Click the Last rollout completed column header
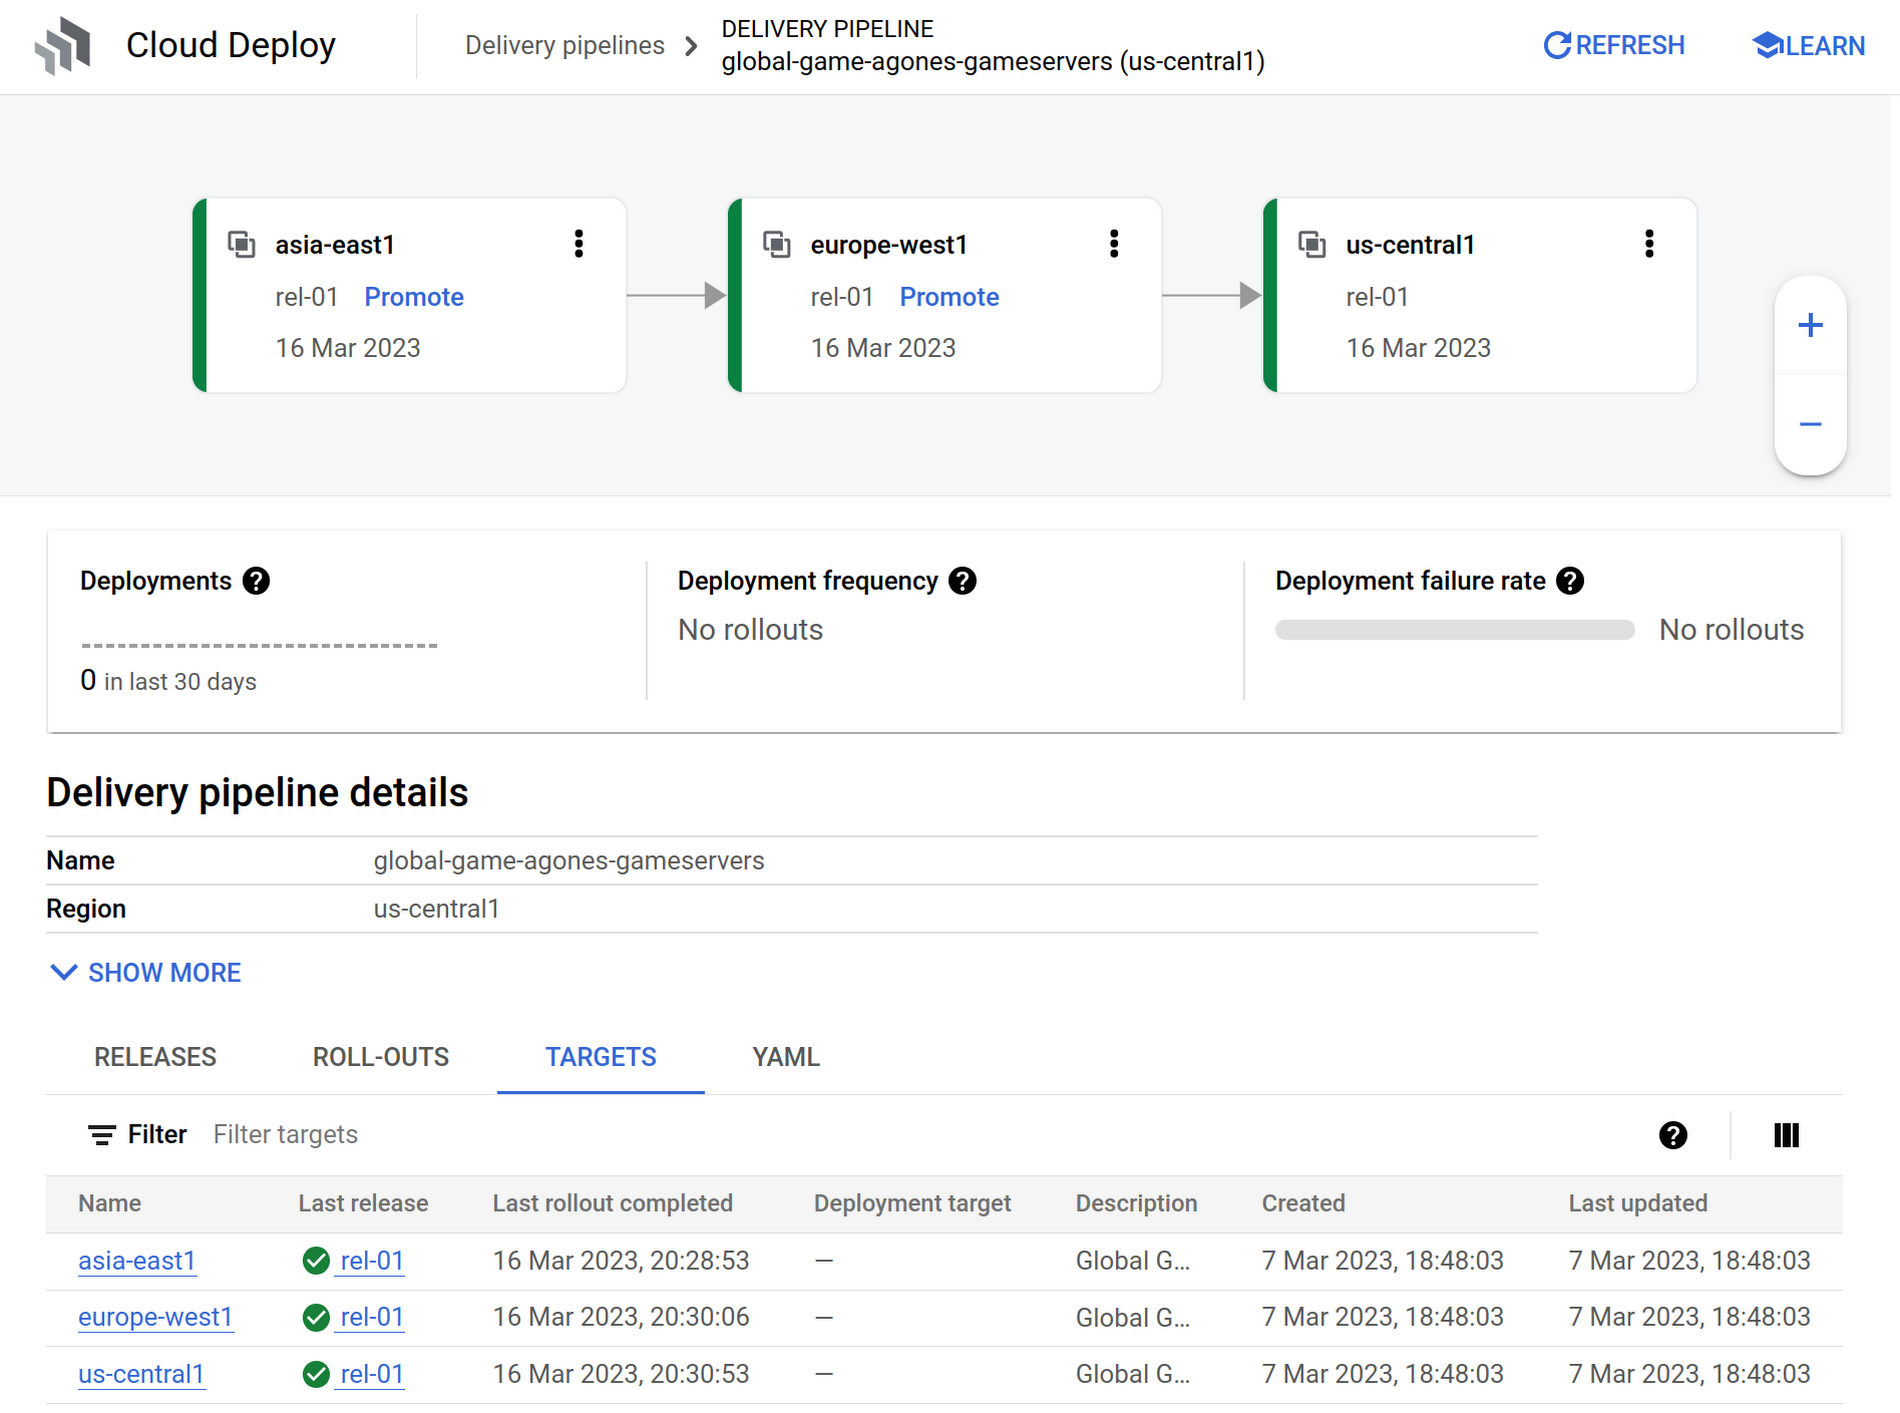The width and height of the screenshot is (1900, 1413). pyautogui.click(x=612, y=1203)
